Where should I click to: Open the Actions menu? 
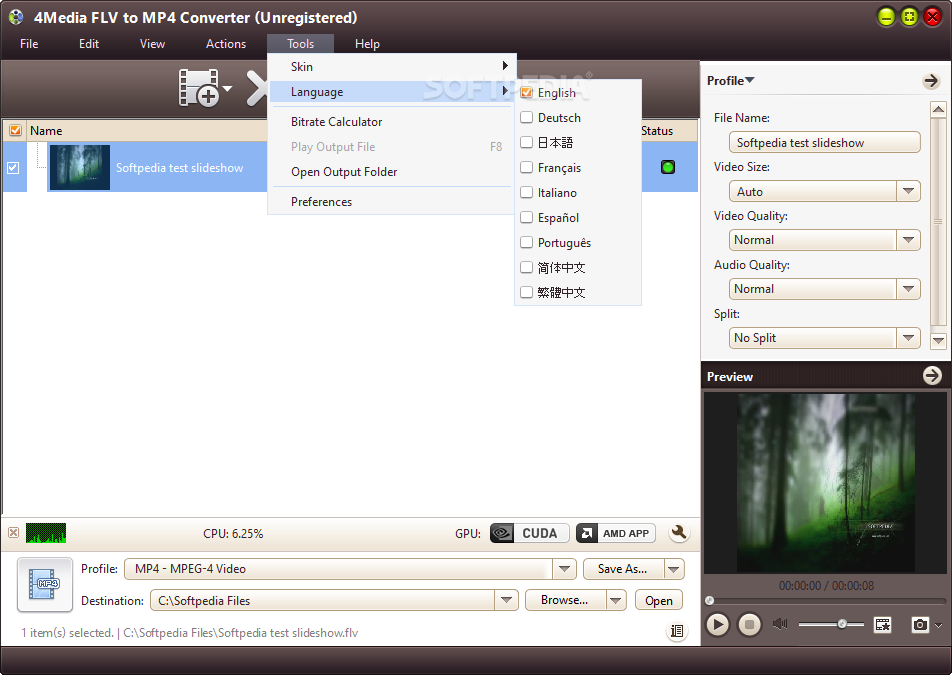pyautogui.click(x=226, y=44)
